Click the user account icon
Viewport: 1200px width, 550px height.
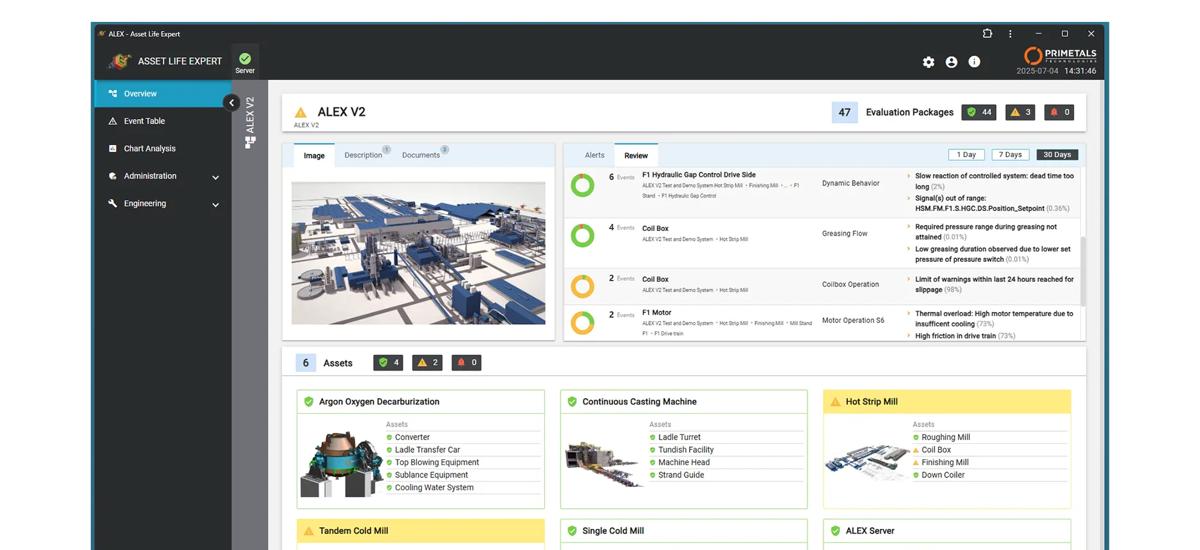pos(951,62)
